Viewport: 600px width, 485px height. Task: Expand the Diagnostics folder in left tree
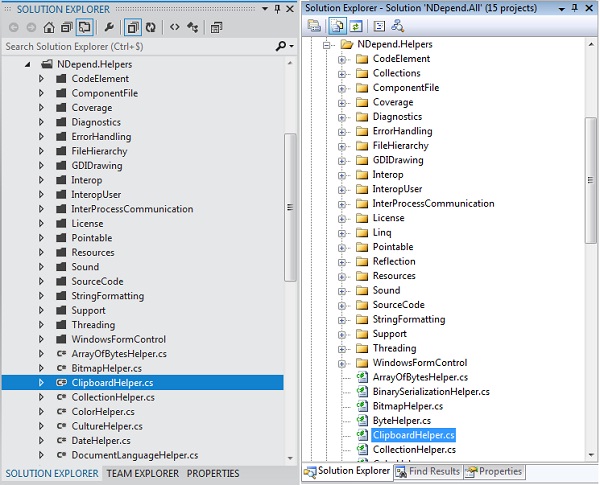41,122
